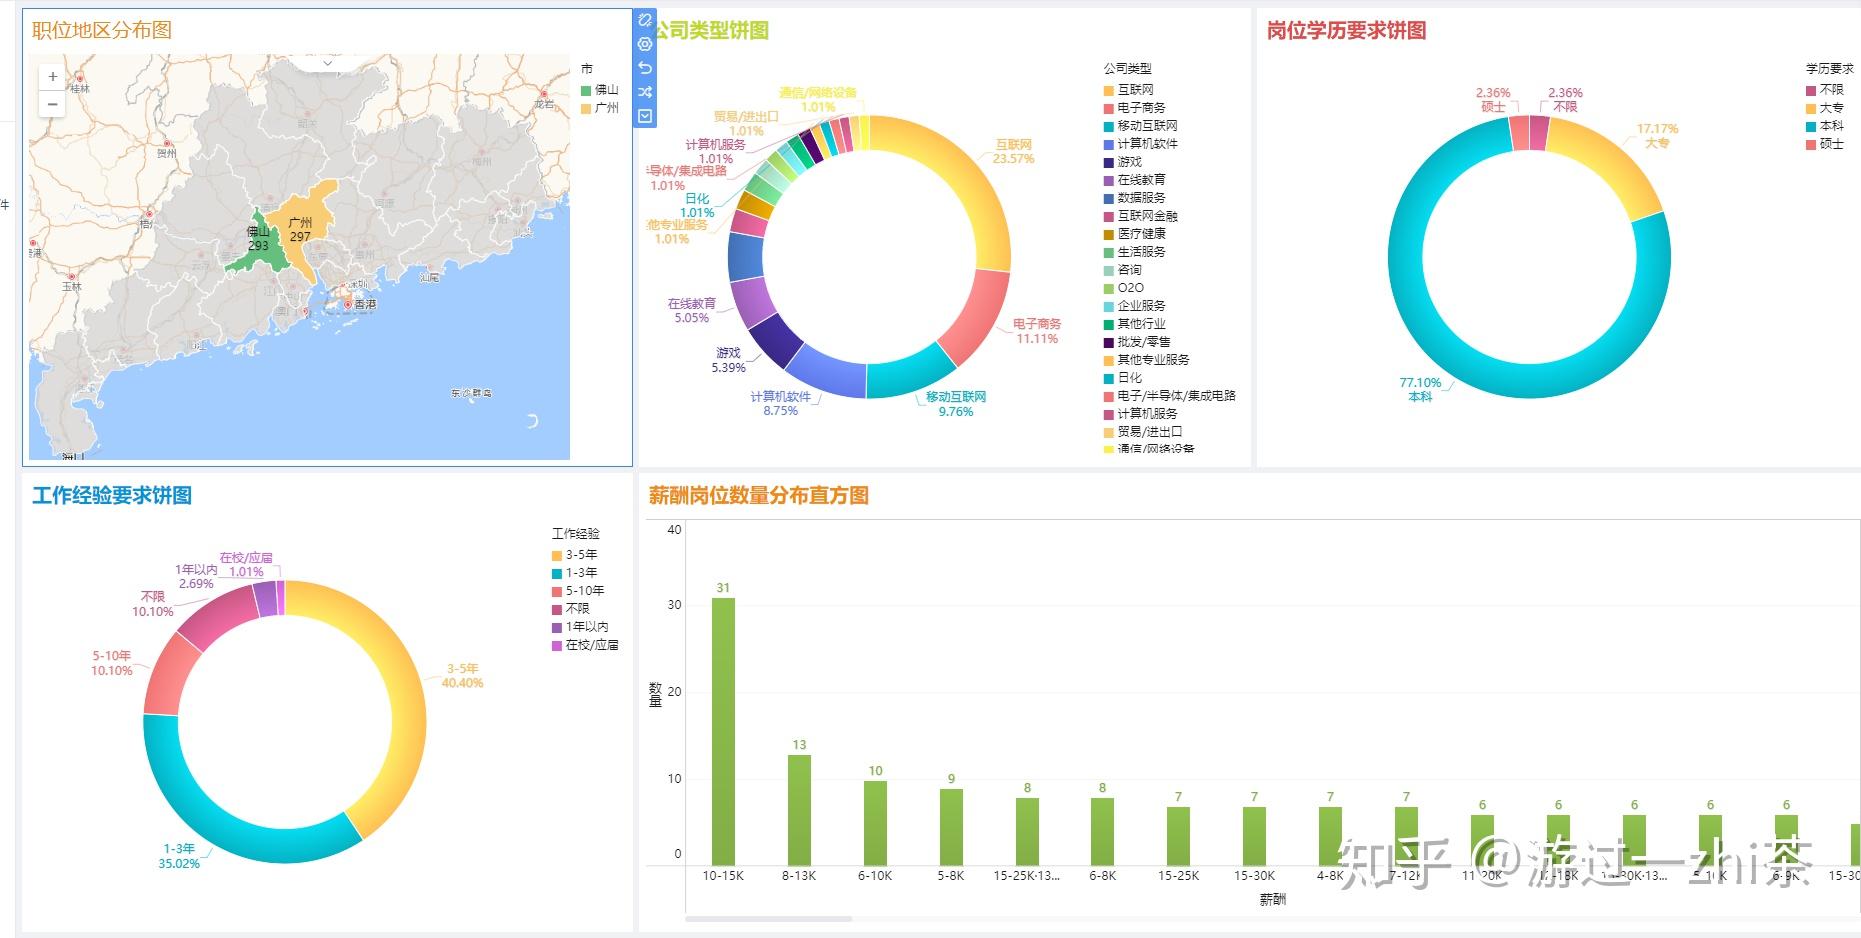Toggle 互联网 in the 公司类型 legend

tap(1132, 90)
